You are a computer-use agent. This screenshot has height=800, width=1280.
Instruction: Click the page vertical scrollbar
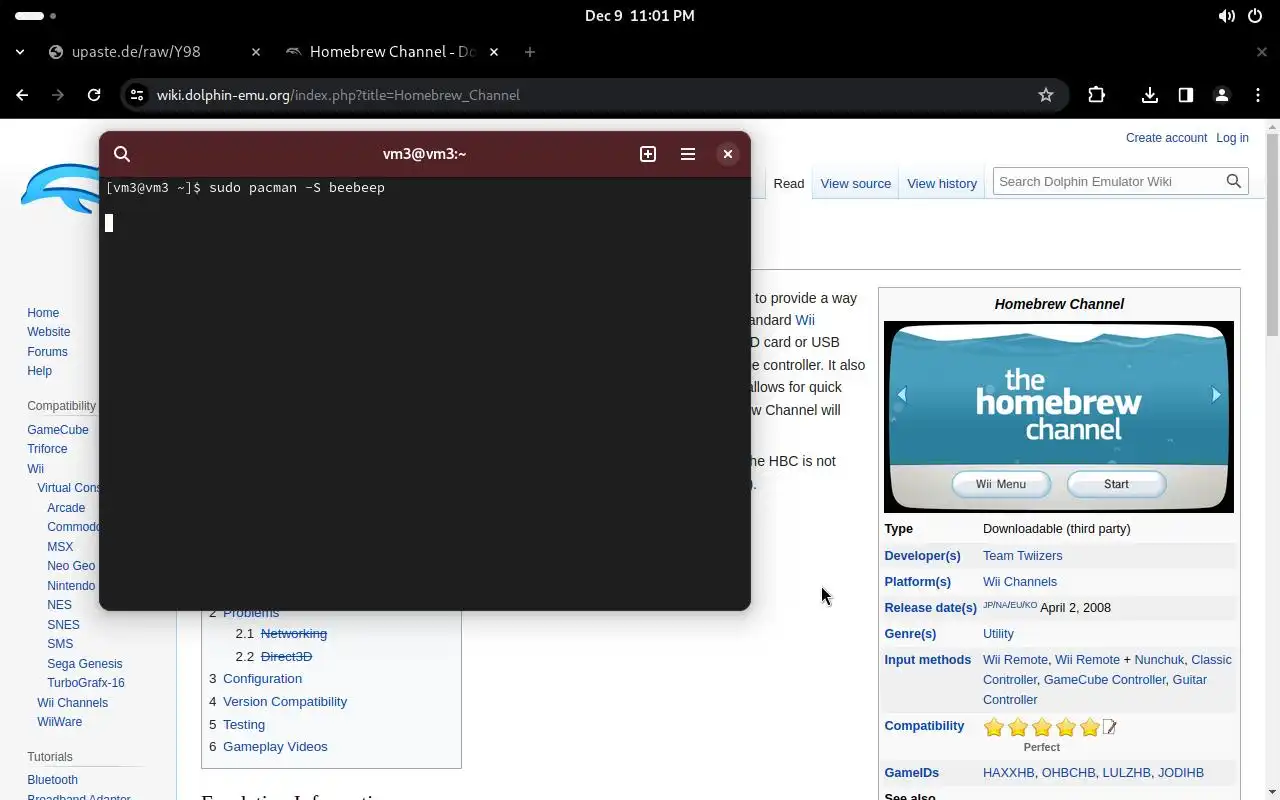point(1272,235)
